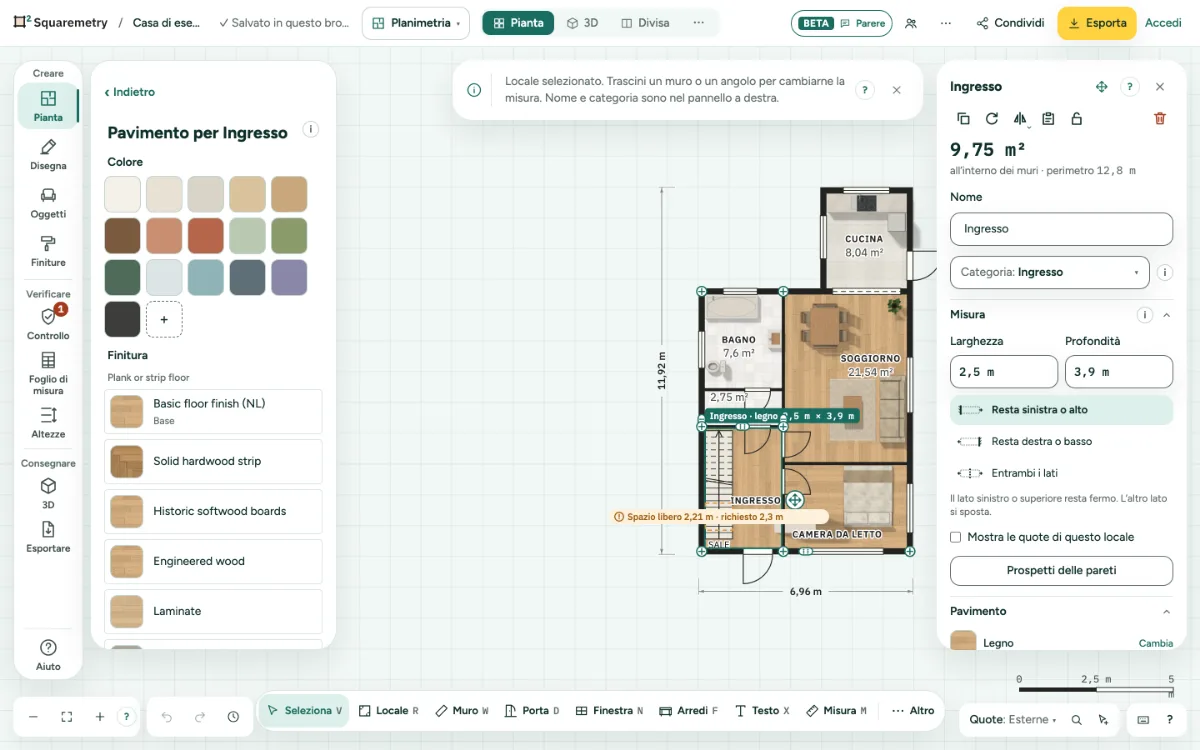Zoom out with the minus button
This screenshot has width=1200, height=750.
click(33, 717)
